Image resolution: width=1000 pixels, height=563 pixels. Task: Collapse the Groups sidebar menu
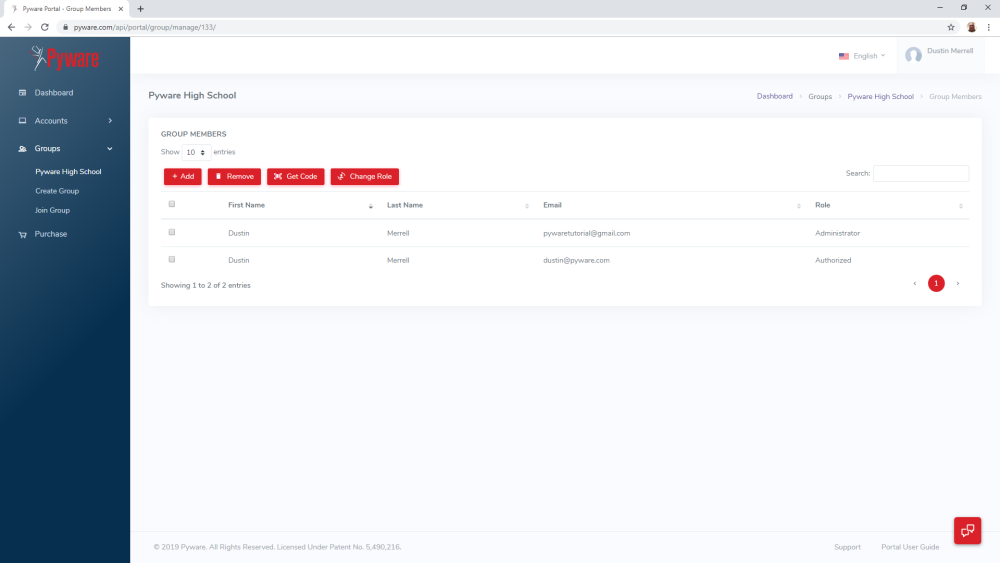tap(65, 149)
